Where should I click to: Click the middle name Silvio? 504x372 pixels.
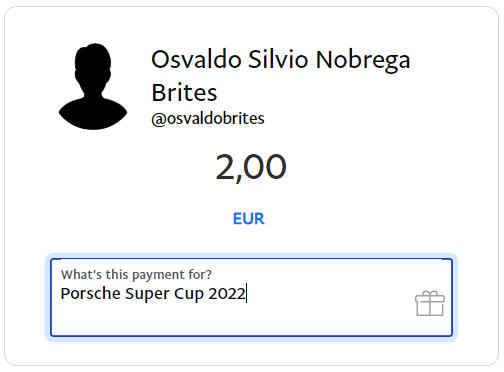pyautogui.click(x=278, y=59)
